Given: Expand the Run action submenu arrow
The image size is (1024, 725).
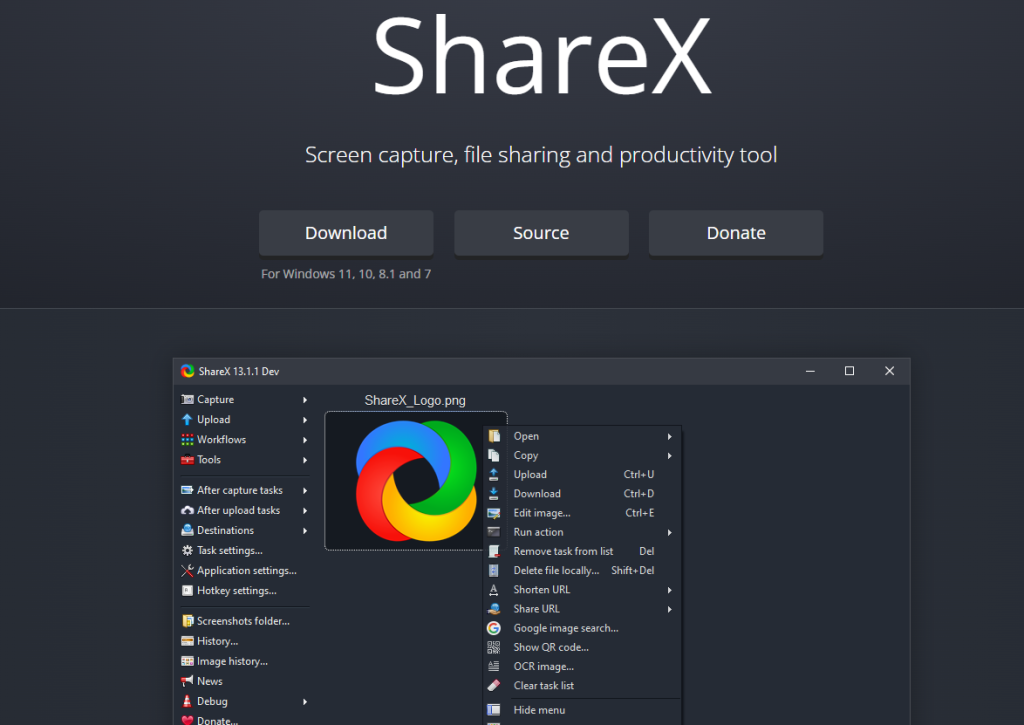Looking at the screenshot, I should (x=669, y=532).
